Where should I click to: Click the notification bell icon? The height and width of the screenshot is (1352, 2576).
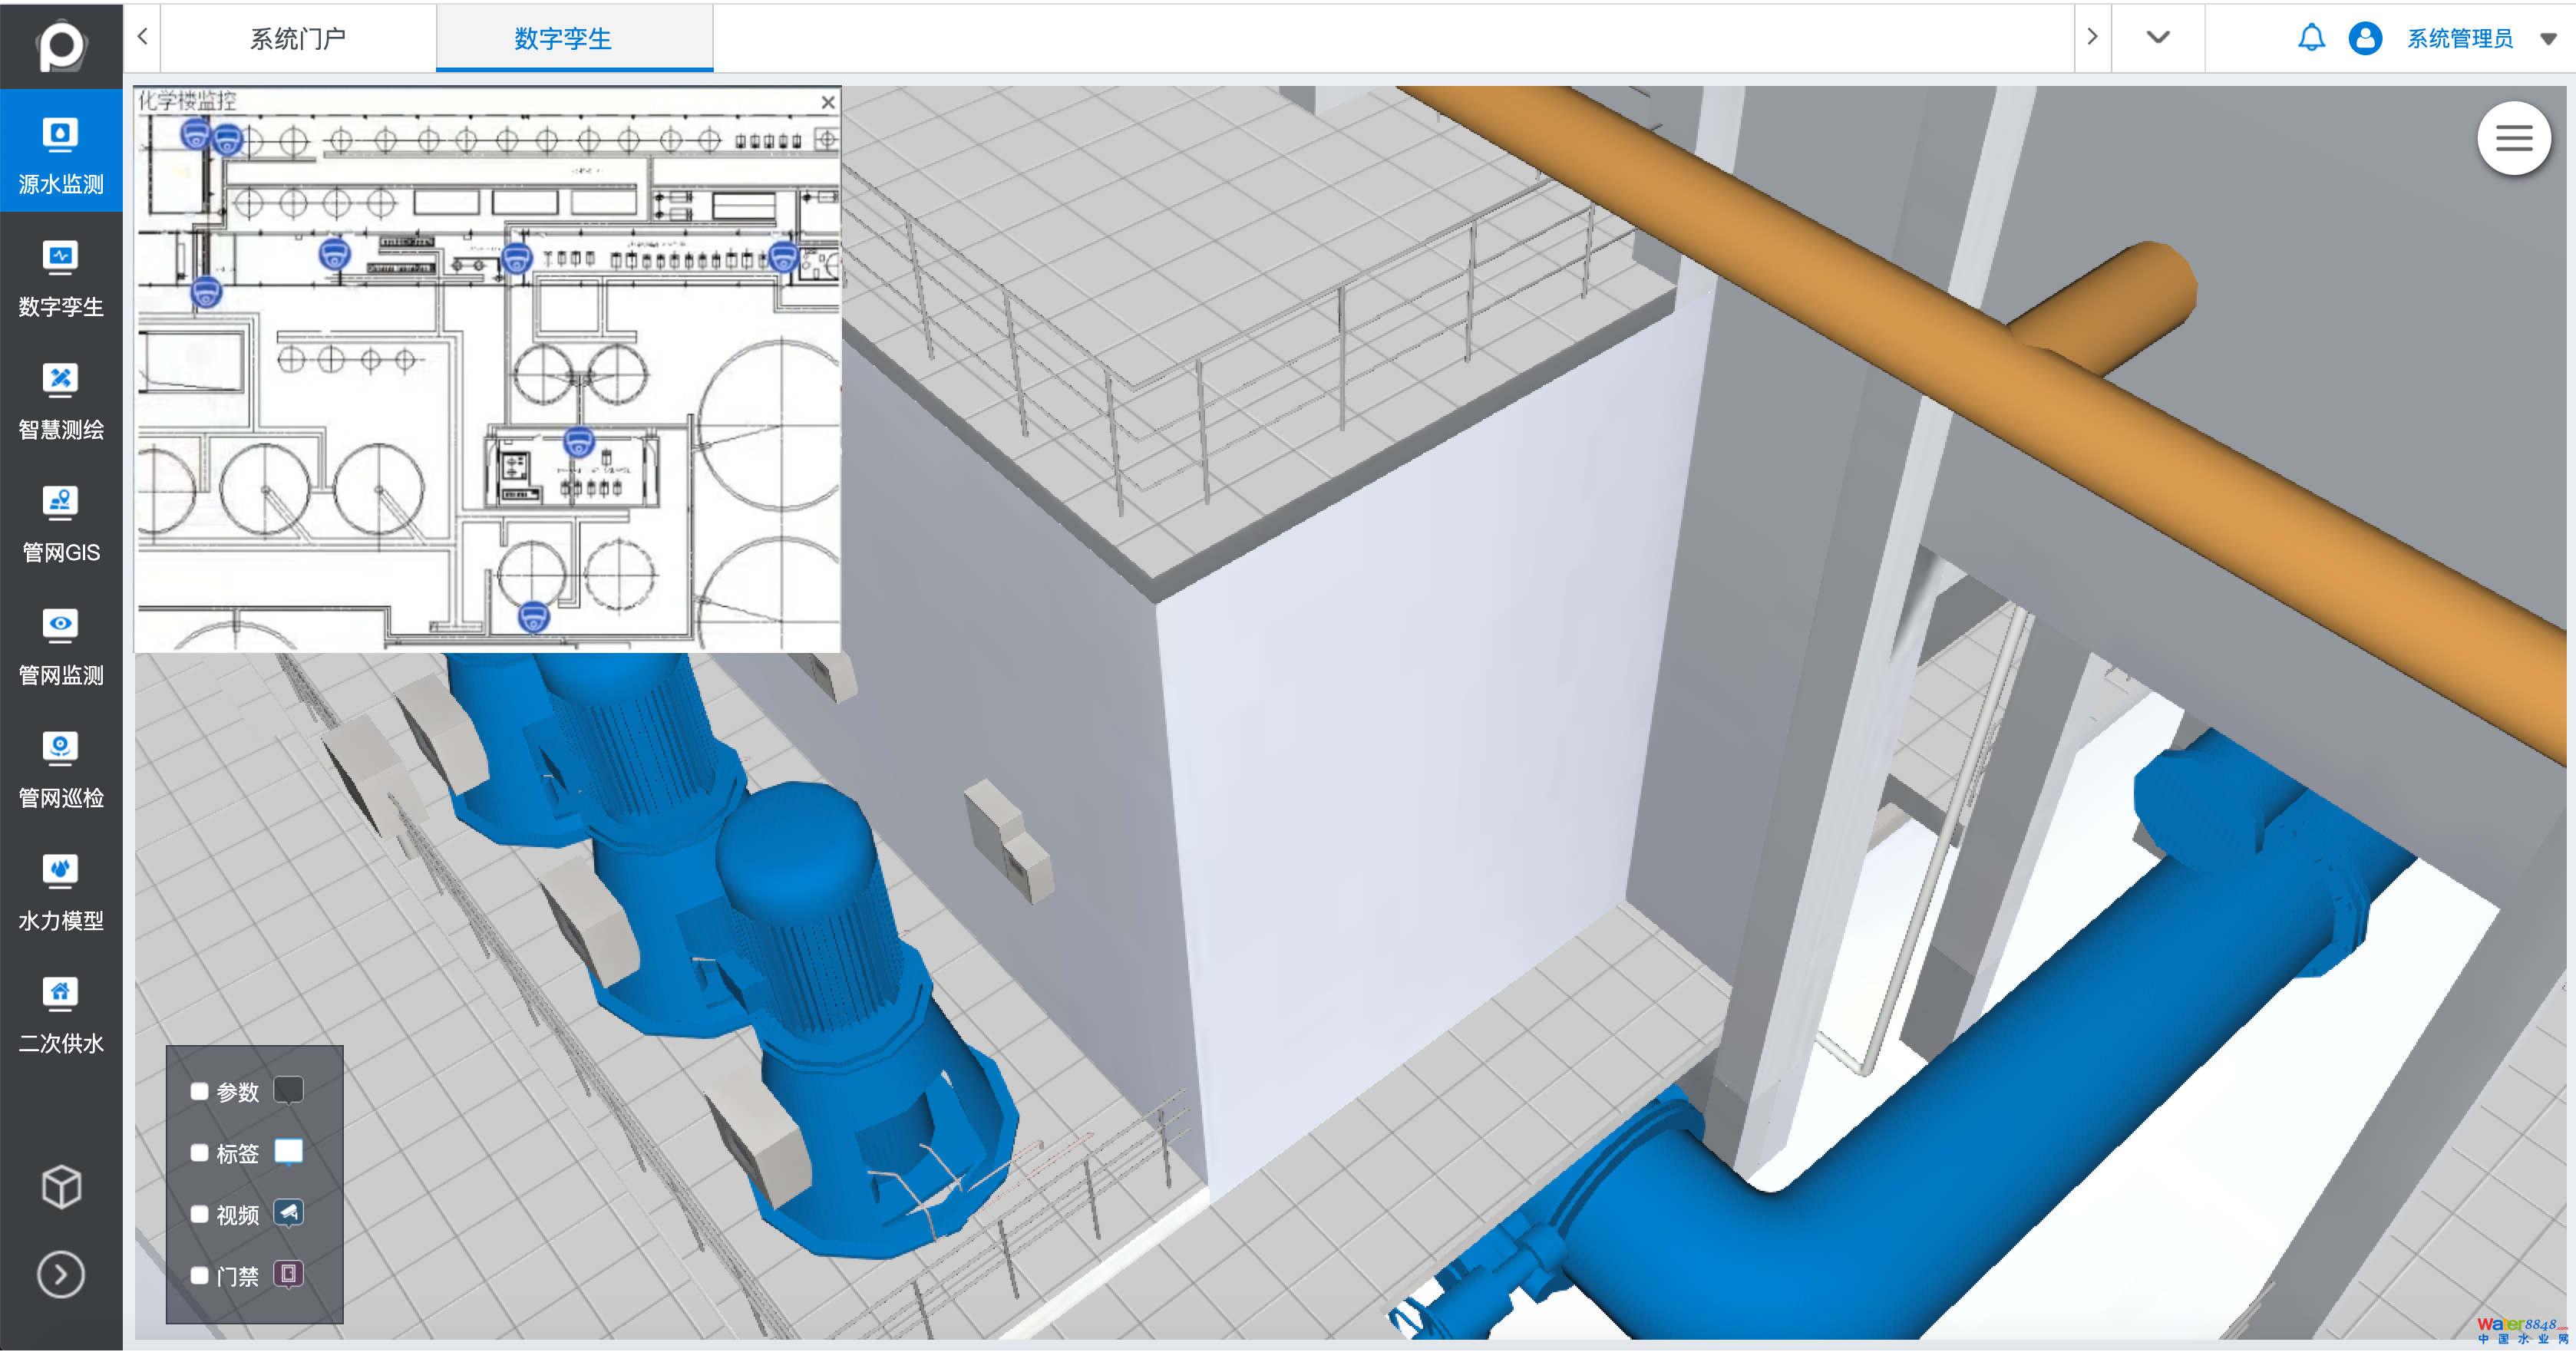click(2311, 38)
